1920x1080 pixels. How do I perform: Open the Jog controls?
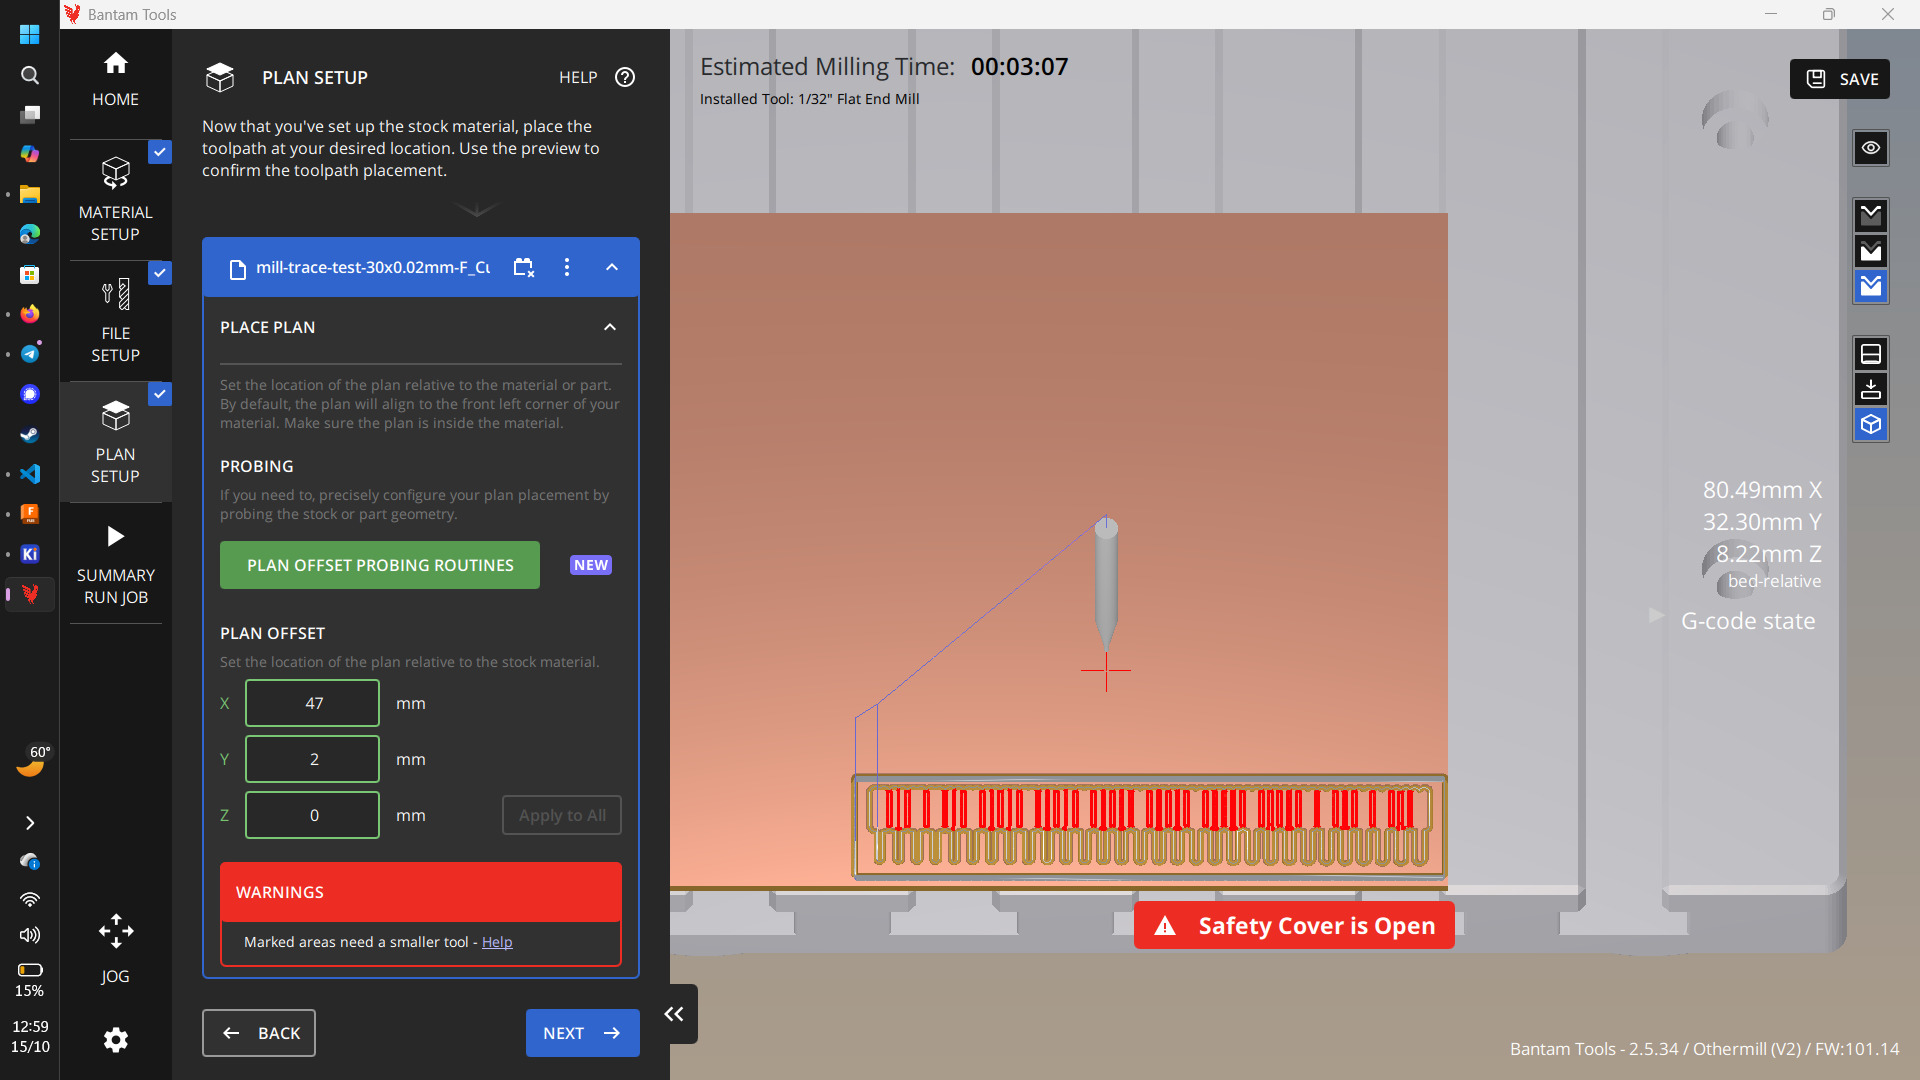click(115, 948)
